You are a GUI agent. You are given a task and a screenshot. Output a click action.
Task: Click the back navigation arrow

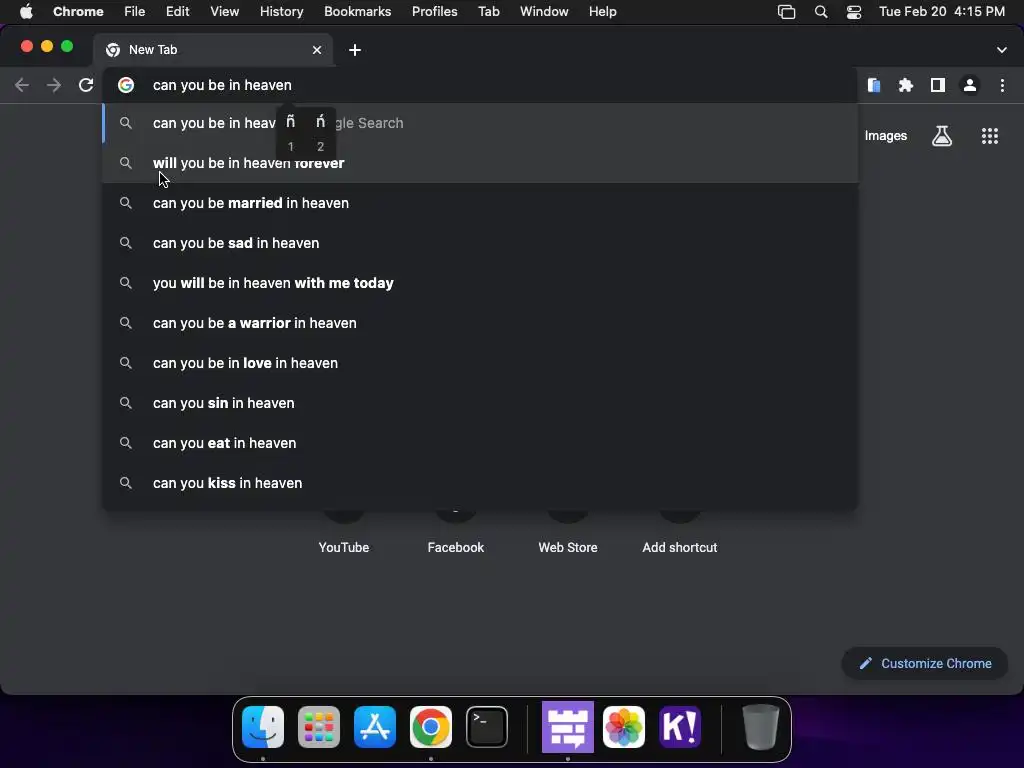coord(22,85)
